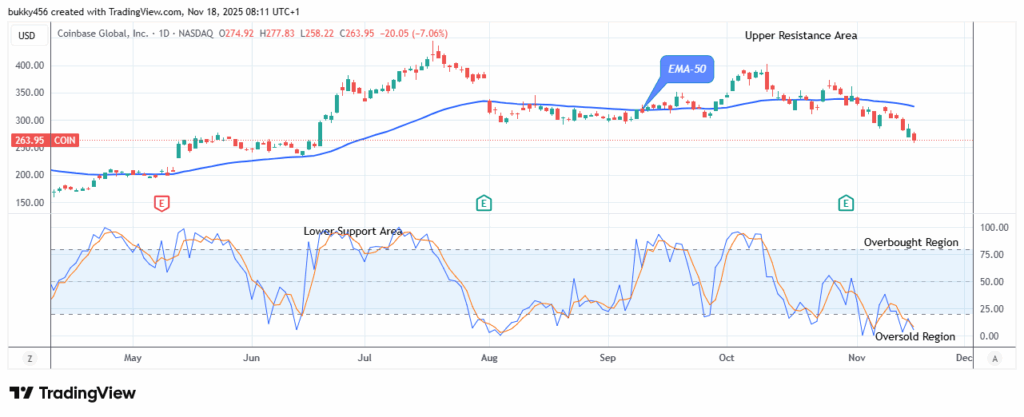Image resolution: width=1024 pixels, height=417 pixels.
Task: Click the 350.00 price axis label
Action: (31, 93)
